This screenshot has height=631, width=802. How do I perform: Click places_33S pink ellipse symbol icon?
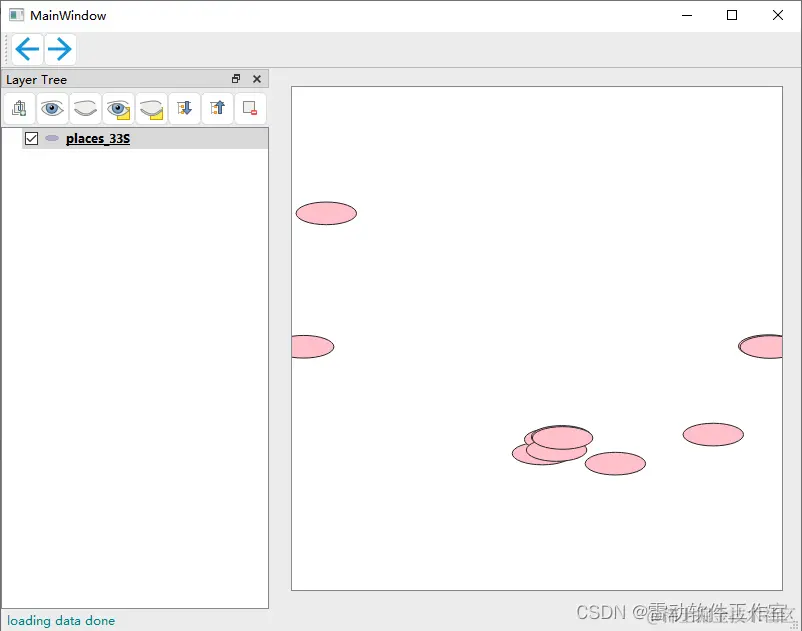coord(52,138)
